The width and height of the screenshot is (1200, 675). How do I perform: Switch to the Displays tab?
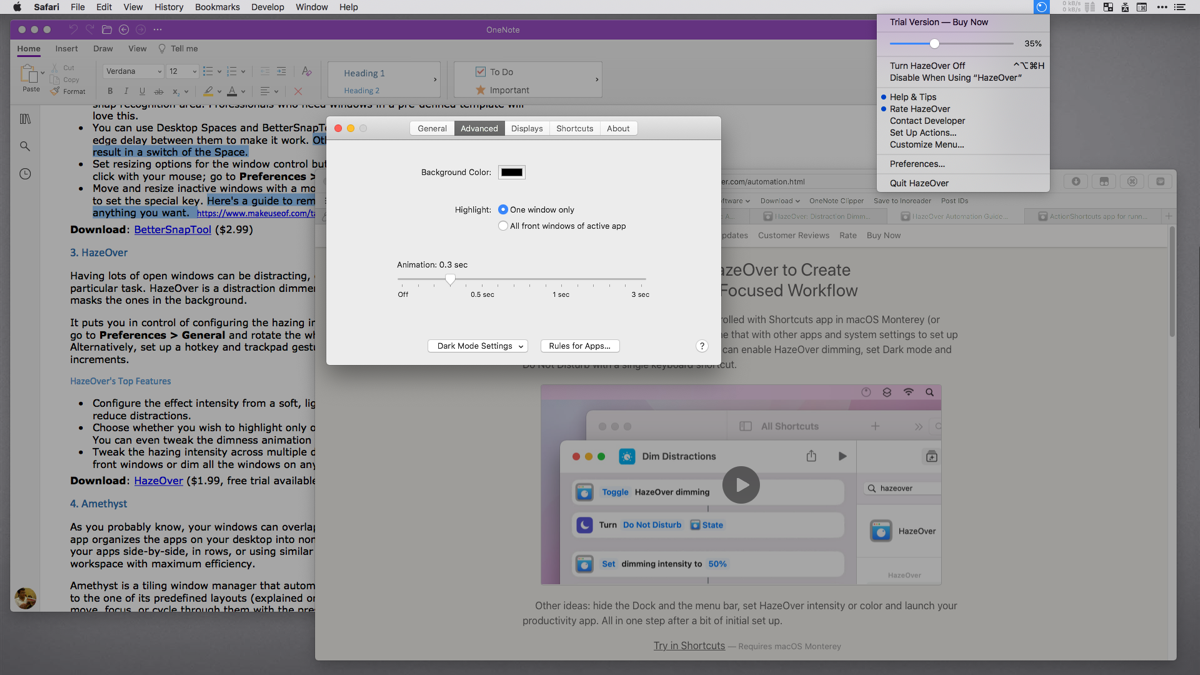(x=527, y=128)
